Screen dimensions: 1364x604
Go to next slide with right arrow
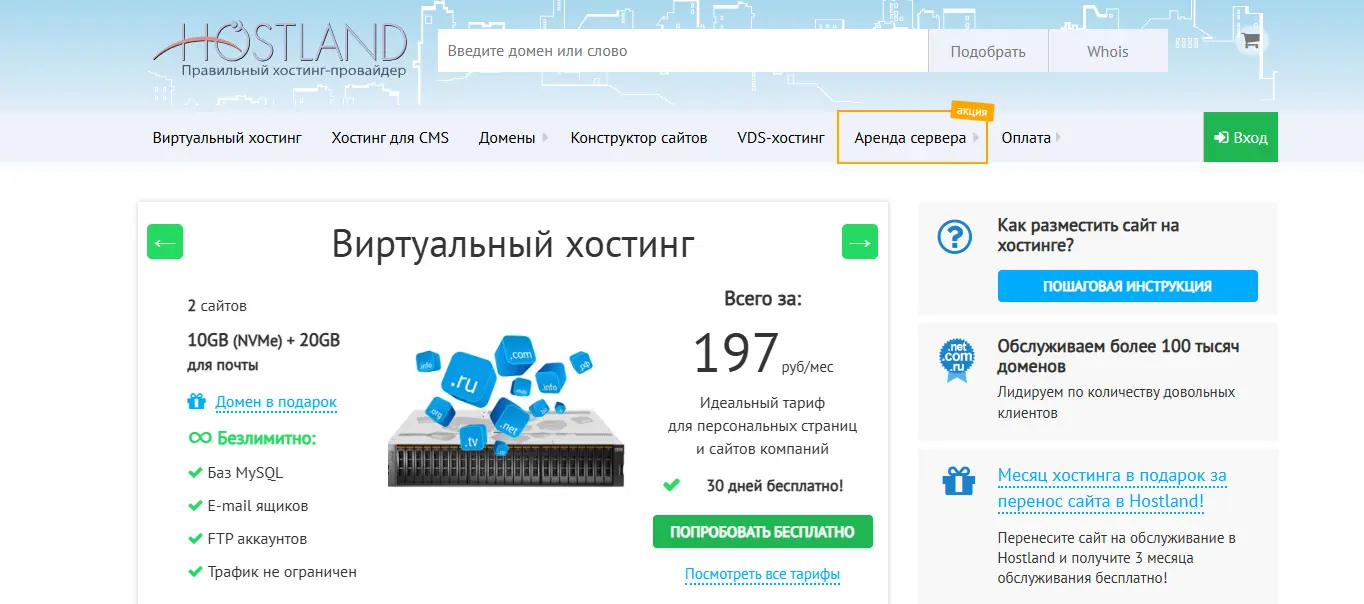[860, 242]
